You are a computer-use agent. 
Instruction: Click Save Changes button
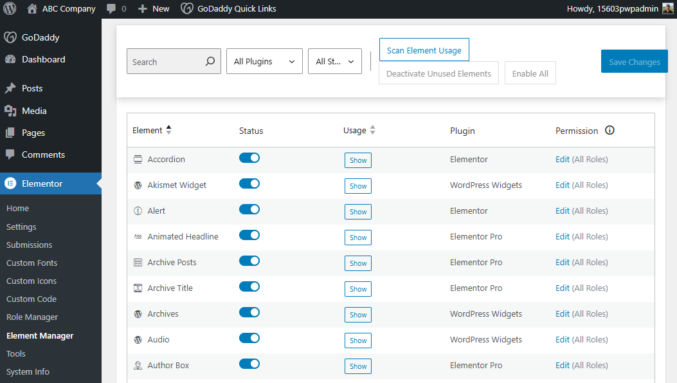[634, 62]
